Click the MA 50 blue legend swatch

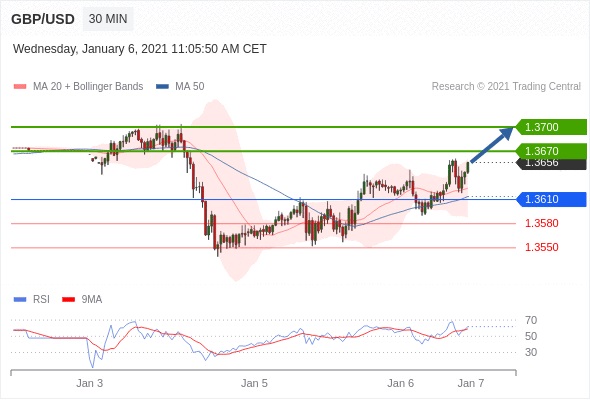(x=162, y=87)
